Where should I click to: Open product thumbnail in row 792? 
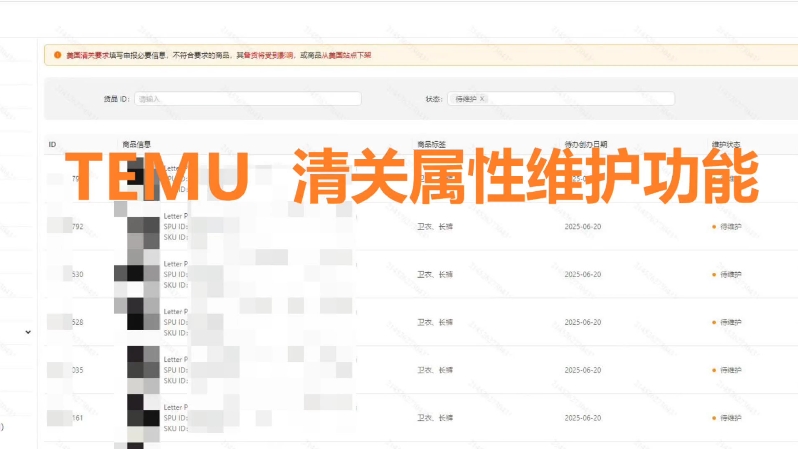click(x=143, y=227)
